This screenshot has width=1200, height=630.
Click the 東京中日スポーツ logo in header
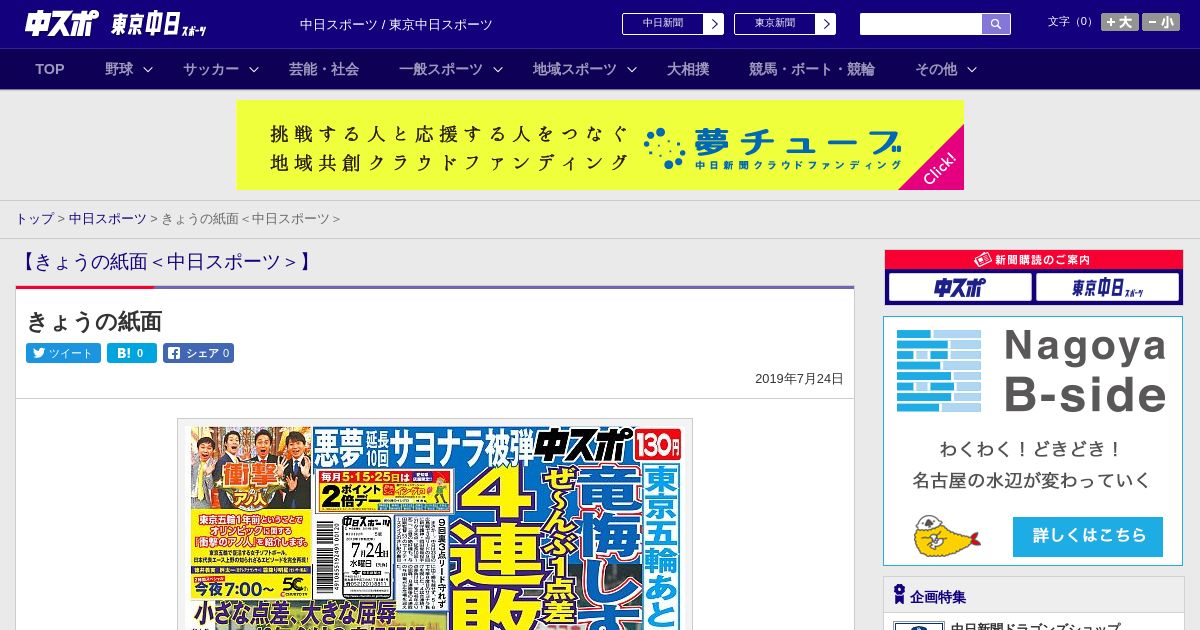[x=159, y=25]
